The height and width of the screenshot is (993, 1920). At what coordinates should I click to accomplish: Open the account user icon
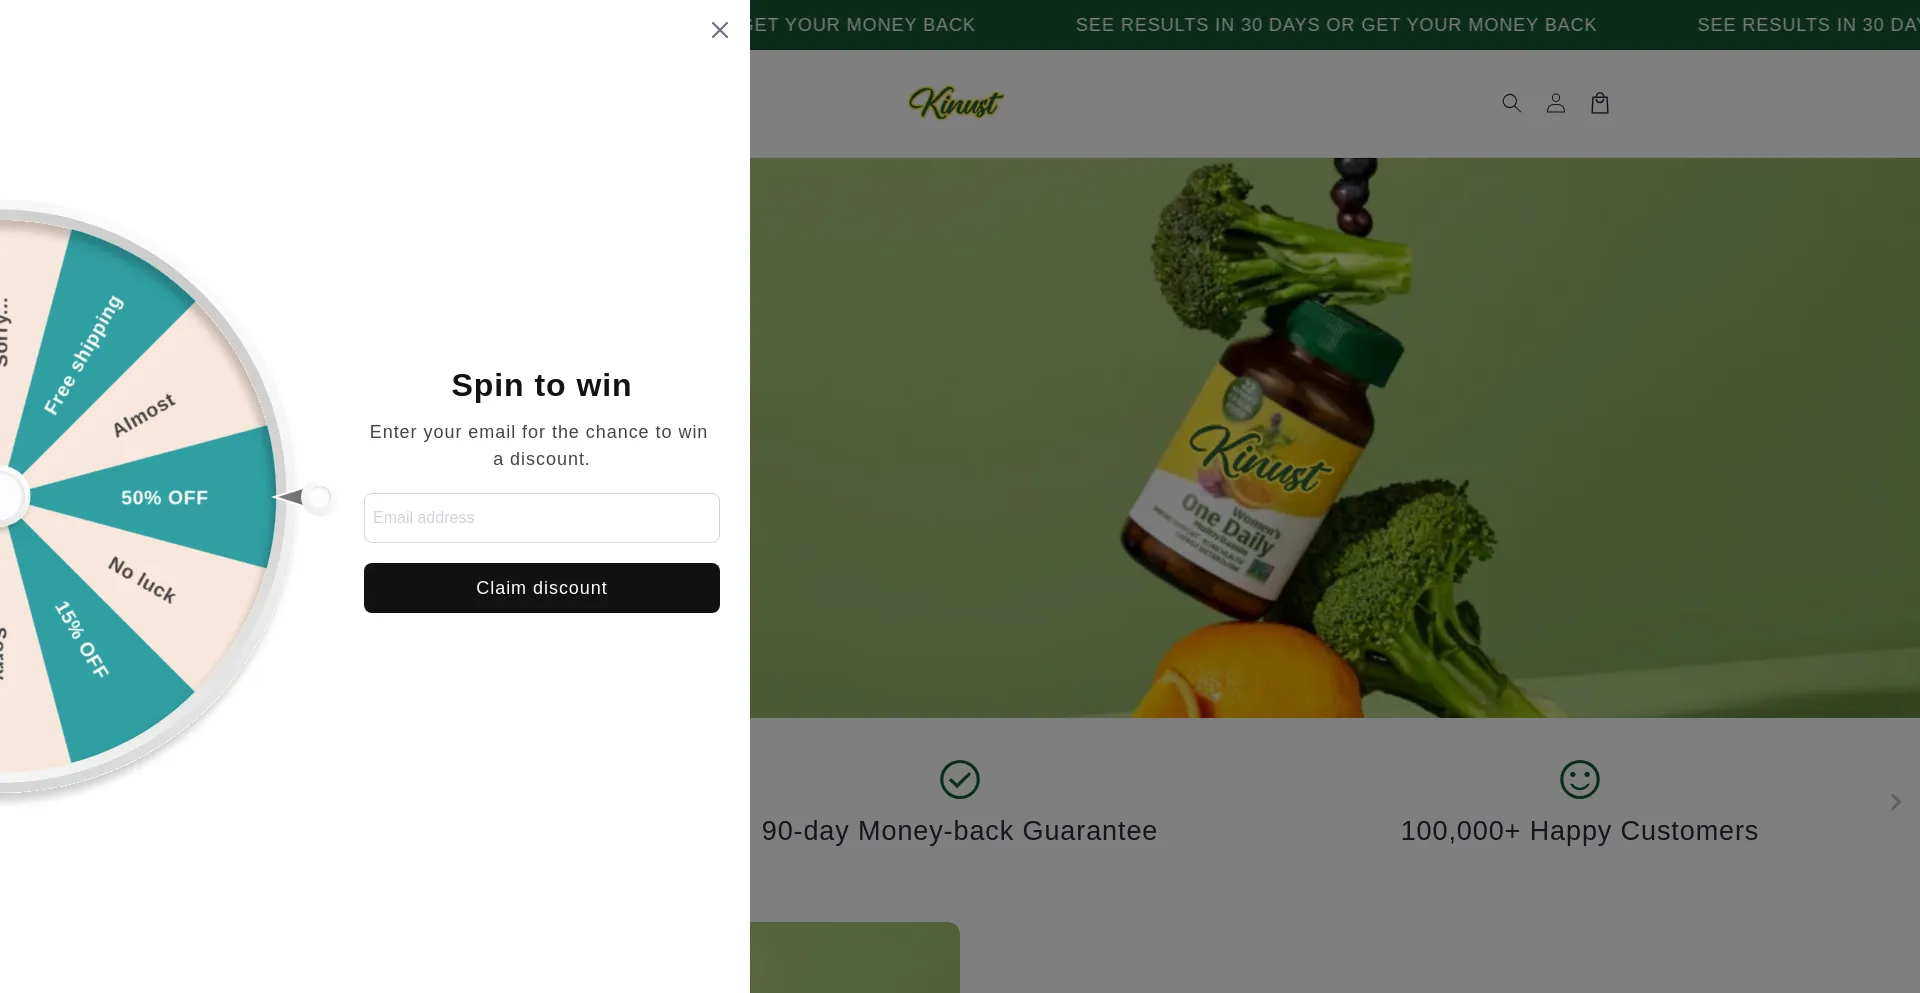tap(1556, 103)
